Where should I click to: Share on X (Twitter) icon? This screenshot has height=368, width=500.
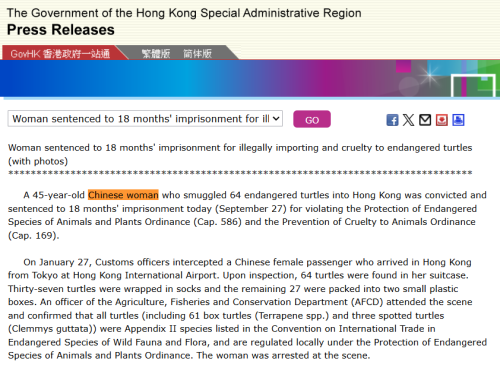[408, 120]
